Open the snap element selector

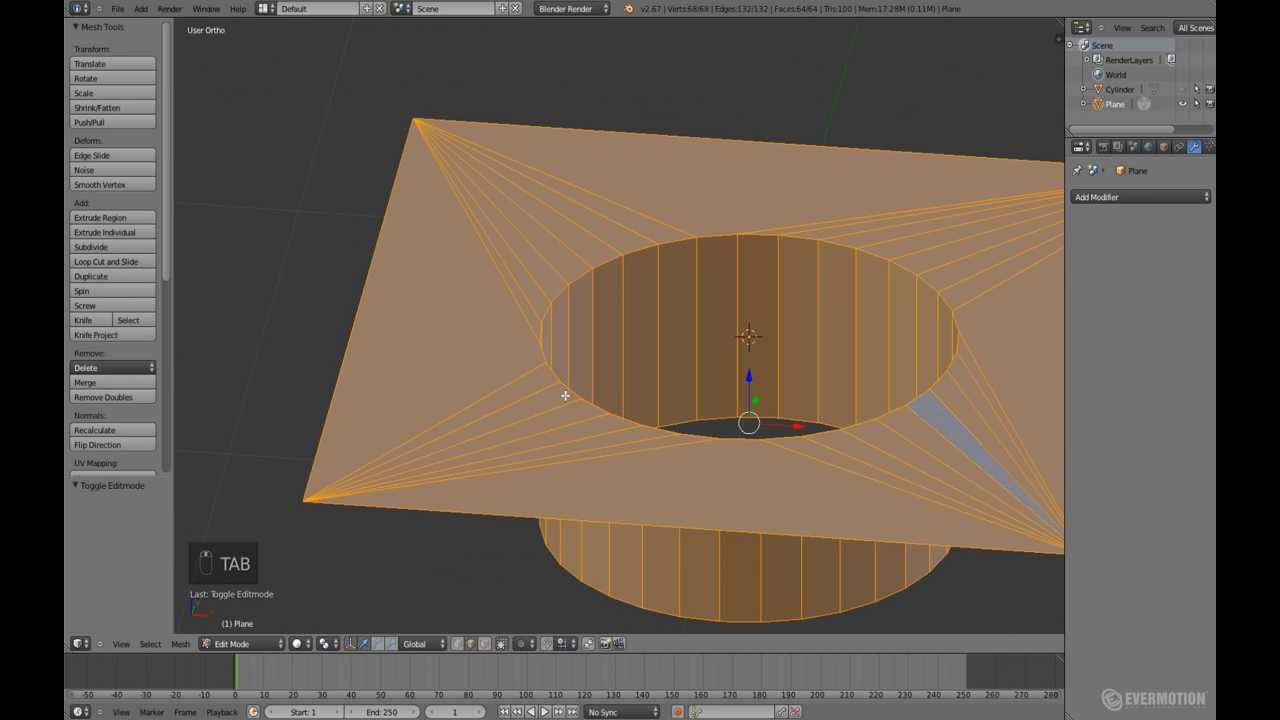click(x=565, y=644)
